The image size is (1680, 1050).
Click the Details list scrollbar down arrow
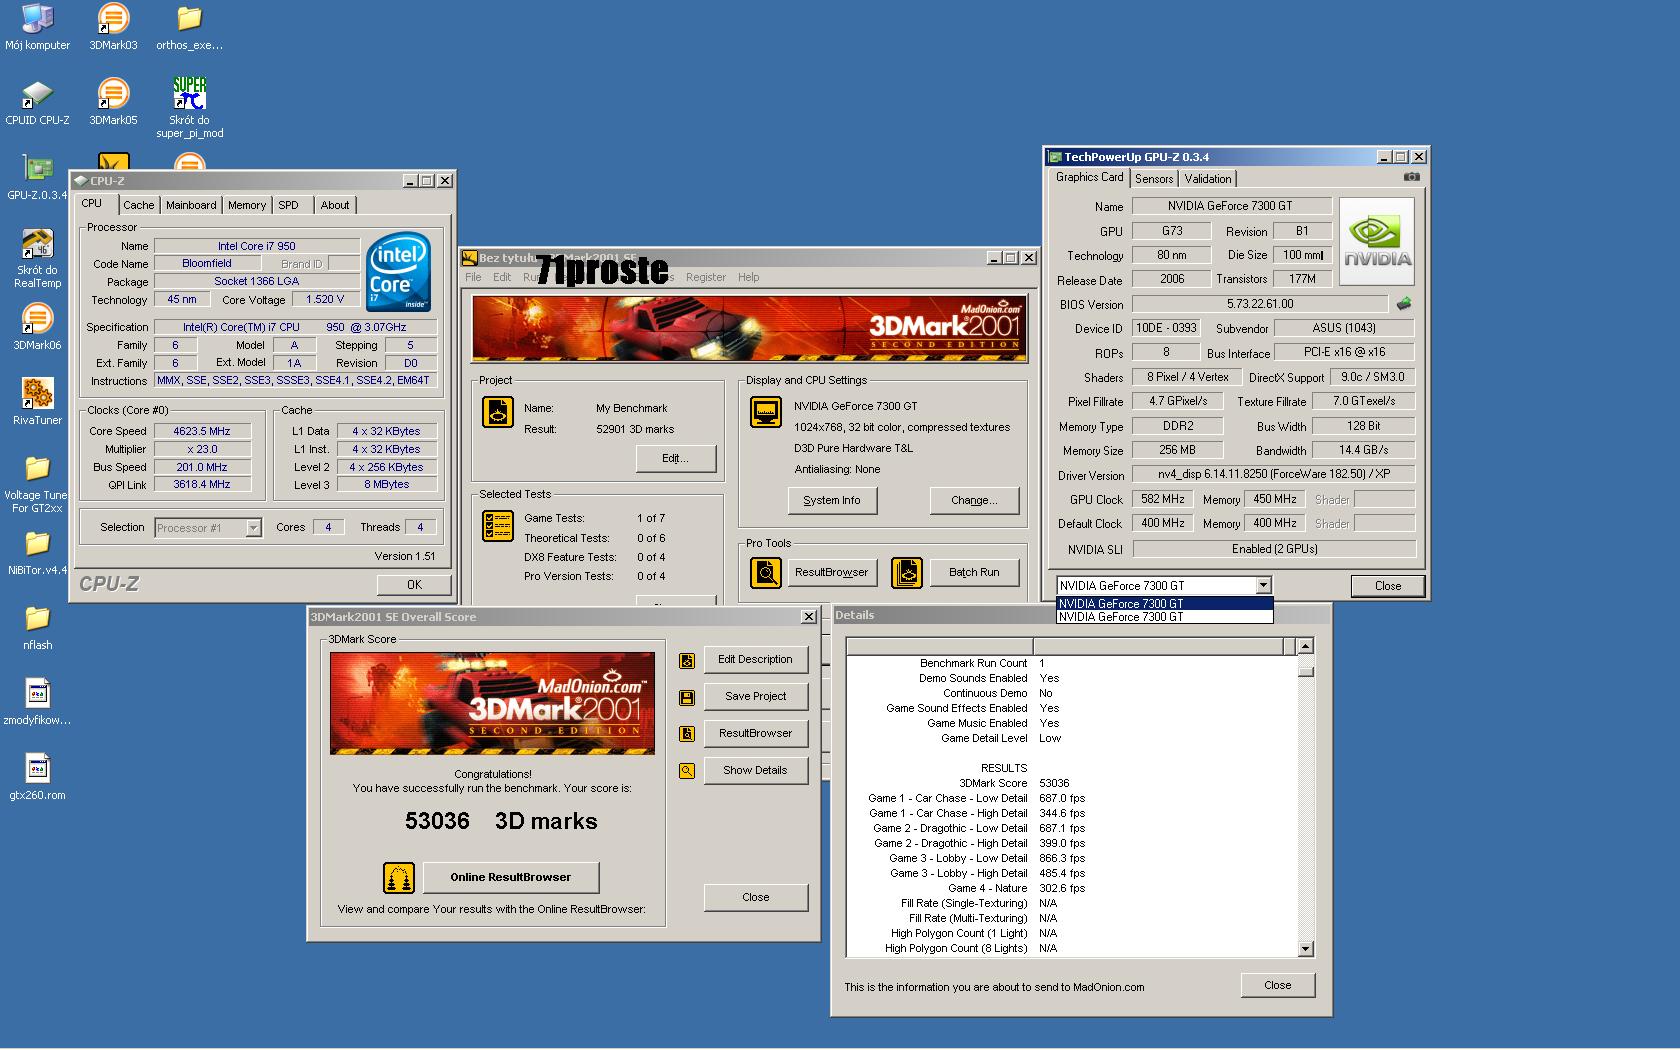[1305, 949]
